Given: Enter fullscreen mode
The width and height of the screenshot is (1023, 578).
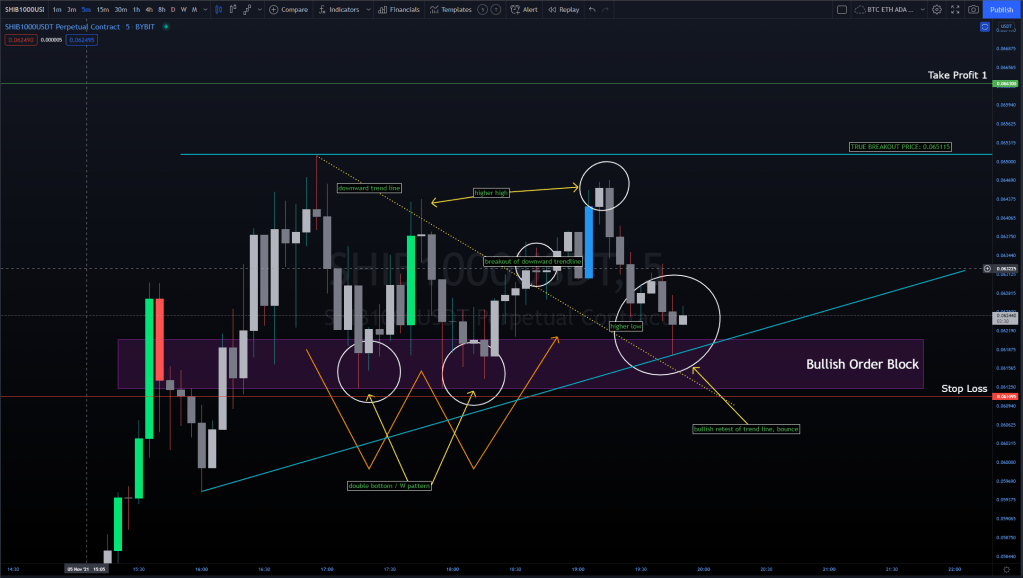Looking at the screenshot, I should click(954, 10).
